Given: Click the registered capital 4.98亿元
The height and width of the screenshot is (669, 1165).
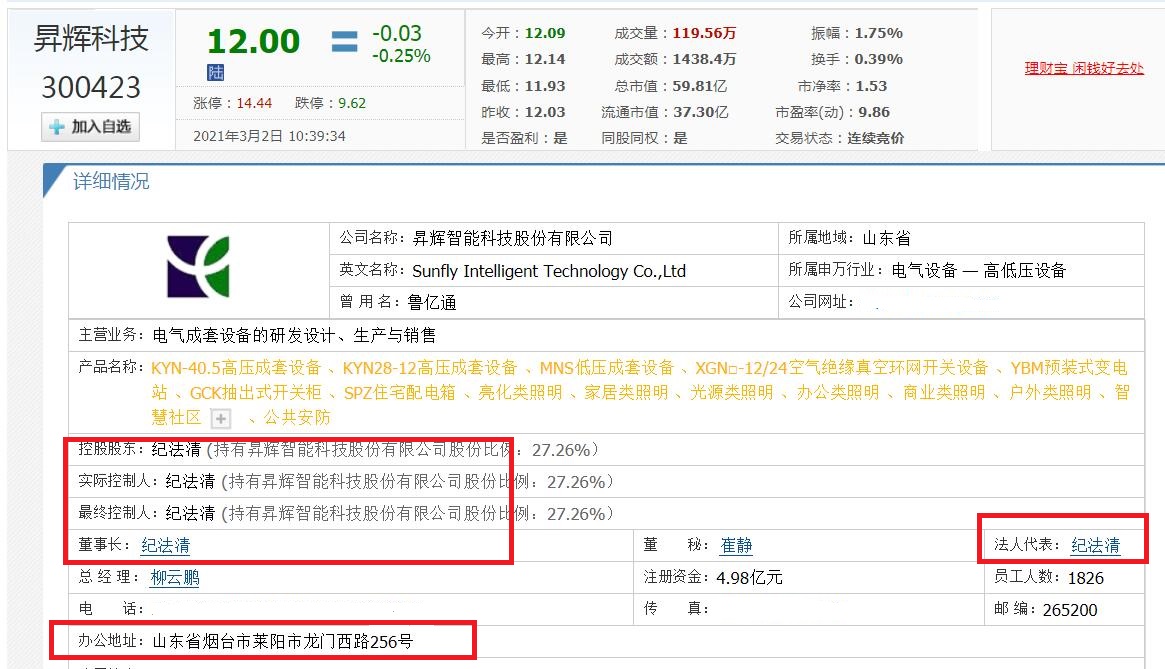Looking at the screenshot, I should [749, 578].
